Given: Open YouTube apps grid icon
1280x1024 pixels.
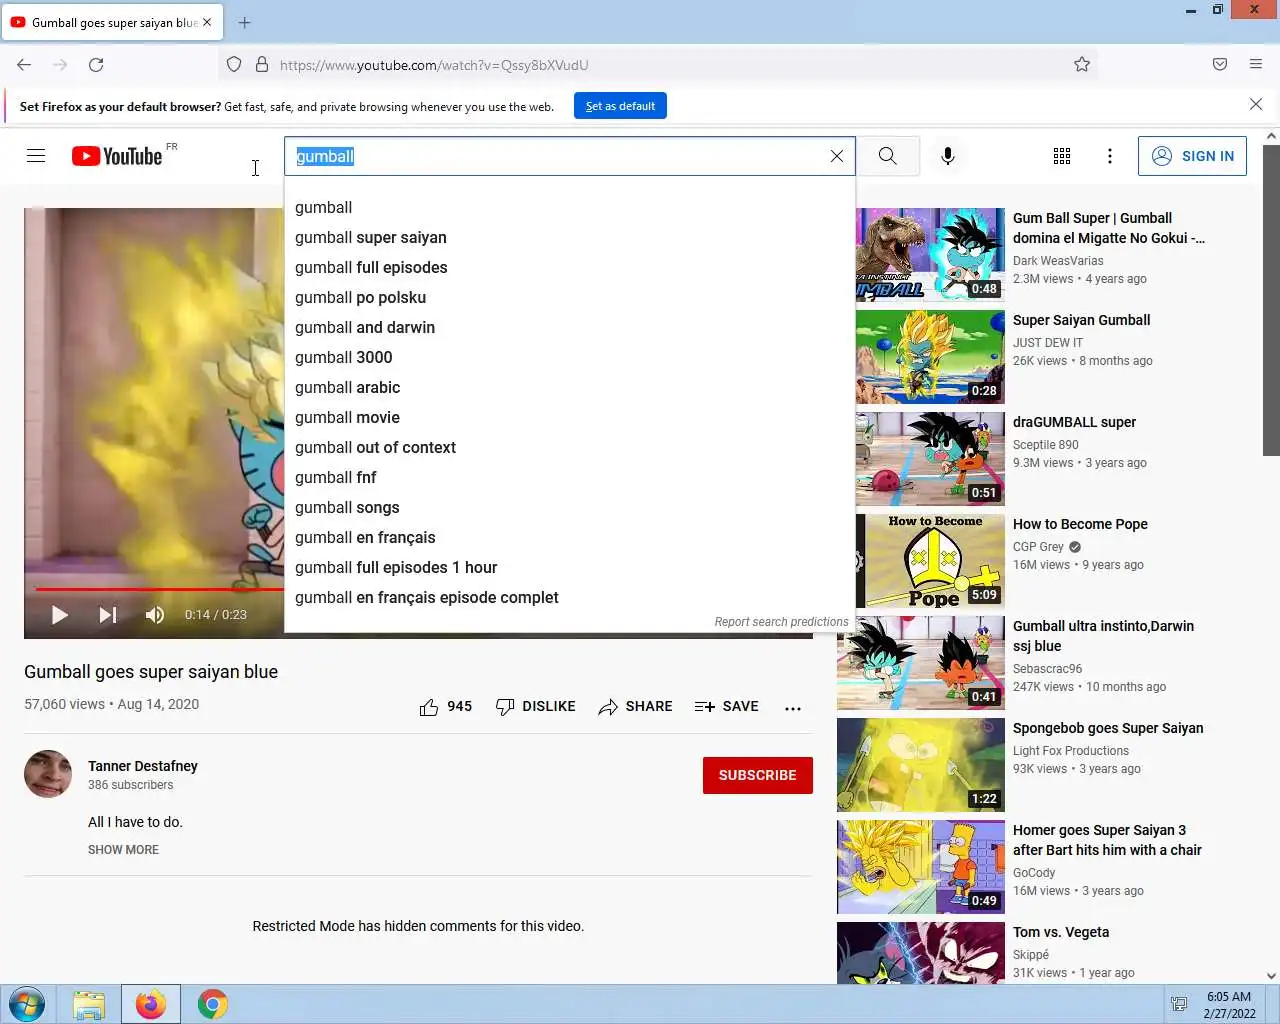Looking at the screenshot, I should coord(1062,156).
